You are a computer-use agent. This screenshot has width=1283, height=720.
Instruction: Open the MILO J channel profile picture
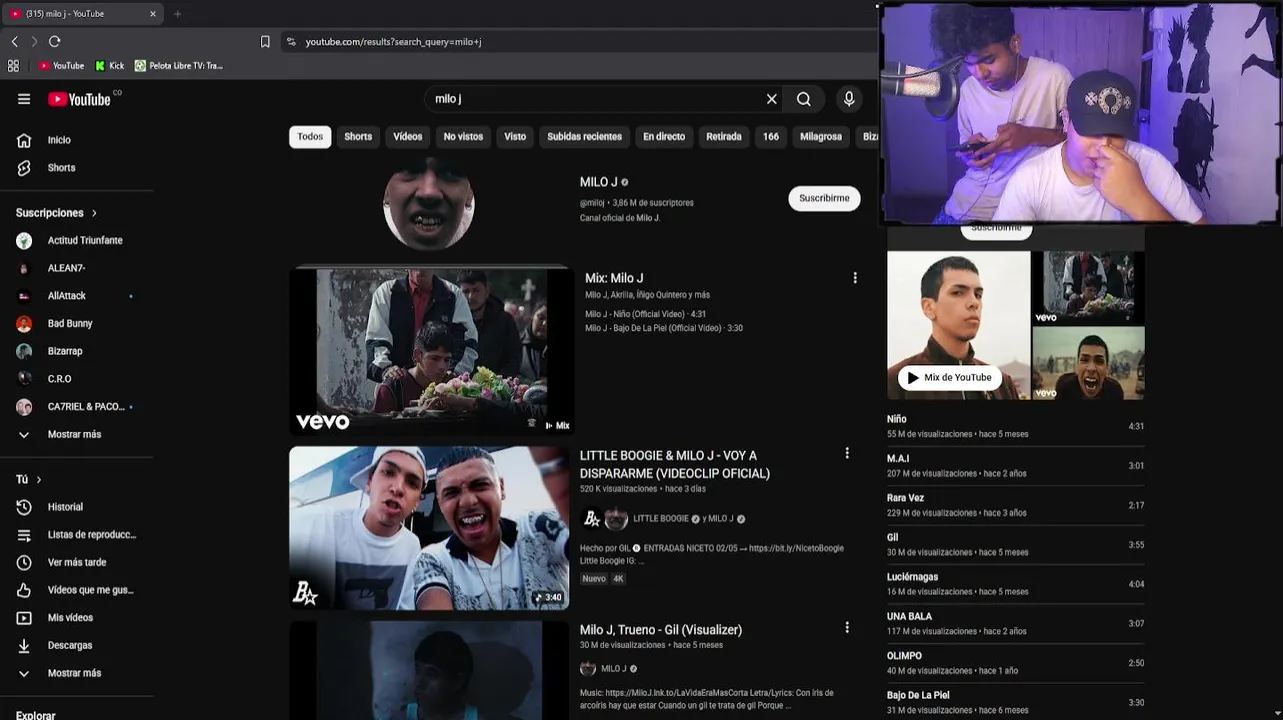[x=429, y=204]
